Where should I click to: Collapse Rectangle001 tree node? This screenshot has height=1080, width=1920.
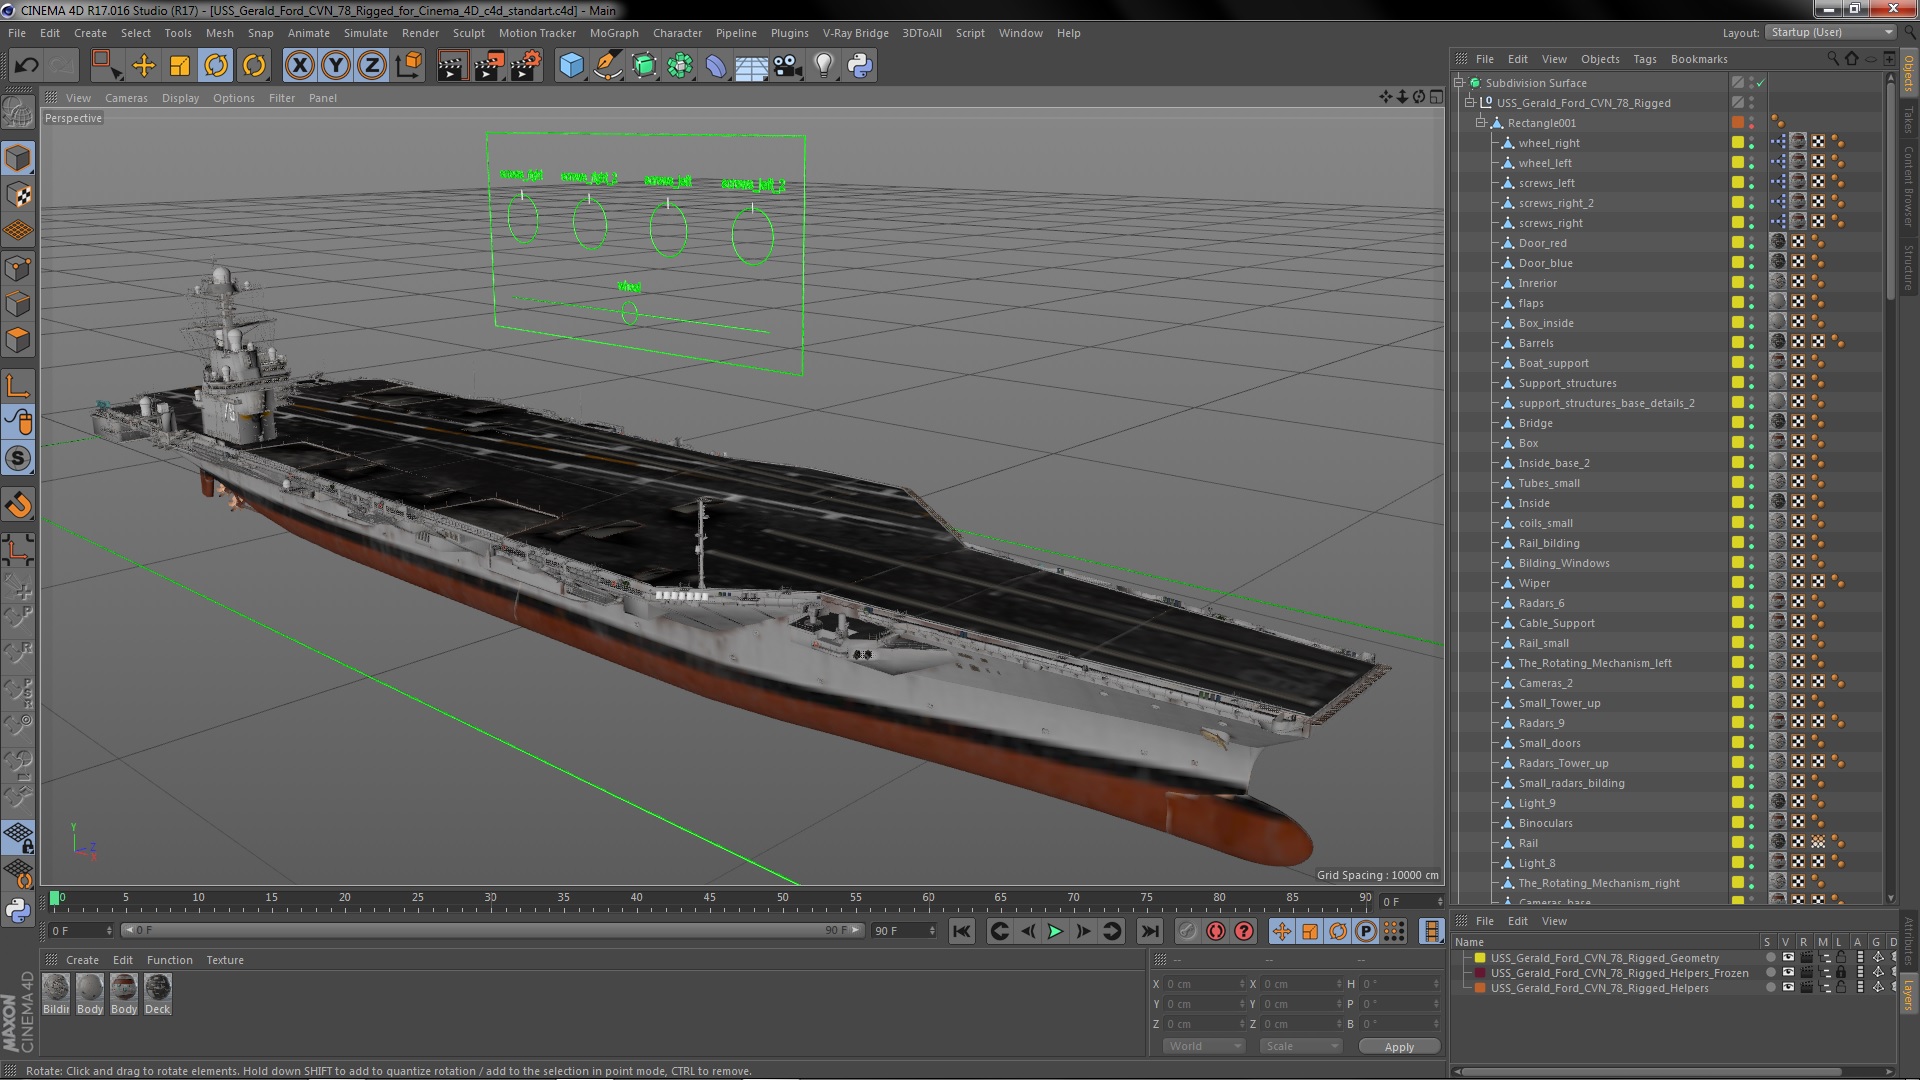[1481, 123]
